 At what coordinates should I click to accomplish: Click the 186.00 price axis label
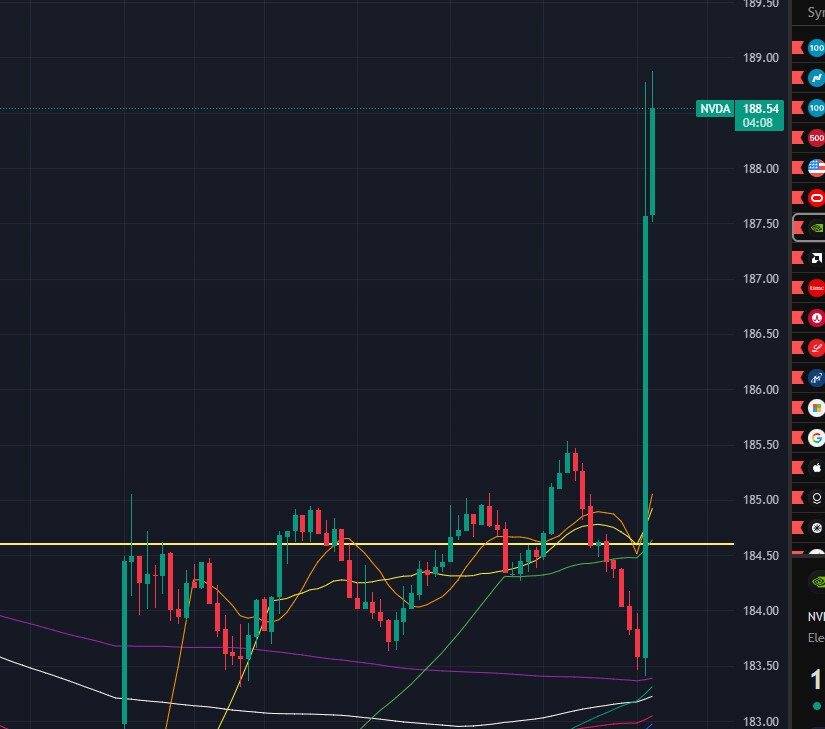tap(760, 390)
